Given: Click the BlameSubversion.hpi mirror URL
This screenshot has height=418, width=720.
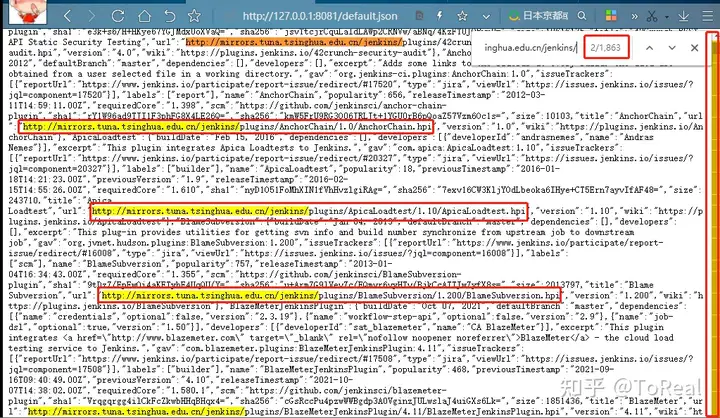Looking at the screenshot, I should click(330, 295).
